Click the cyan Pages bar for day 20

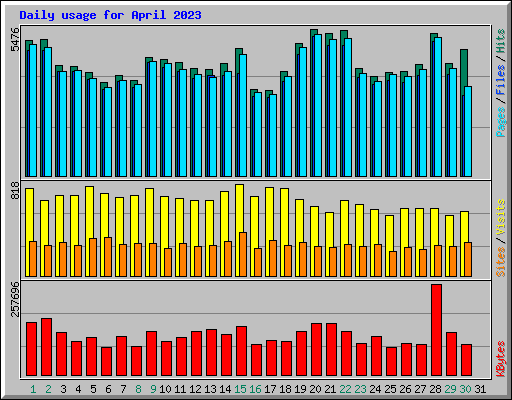click(x=318, y=105)
